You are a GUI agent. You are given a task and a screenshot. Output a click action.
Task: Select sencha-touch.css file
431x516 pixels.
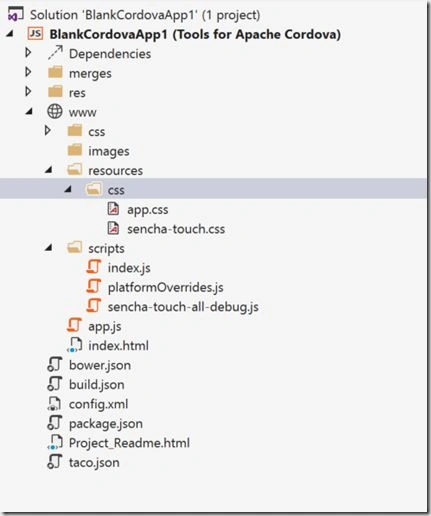(x=176, y=229)
